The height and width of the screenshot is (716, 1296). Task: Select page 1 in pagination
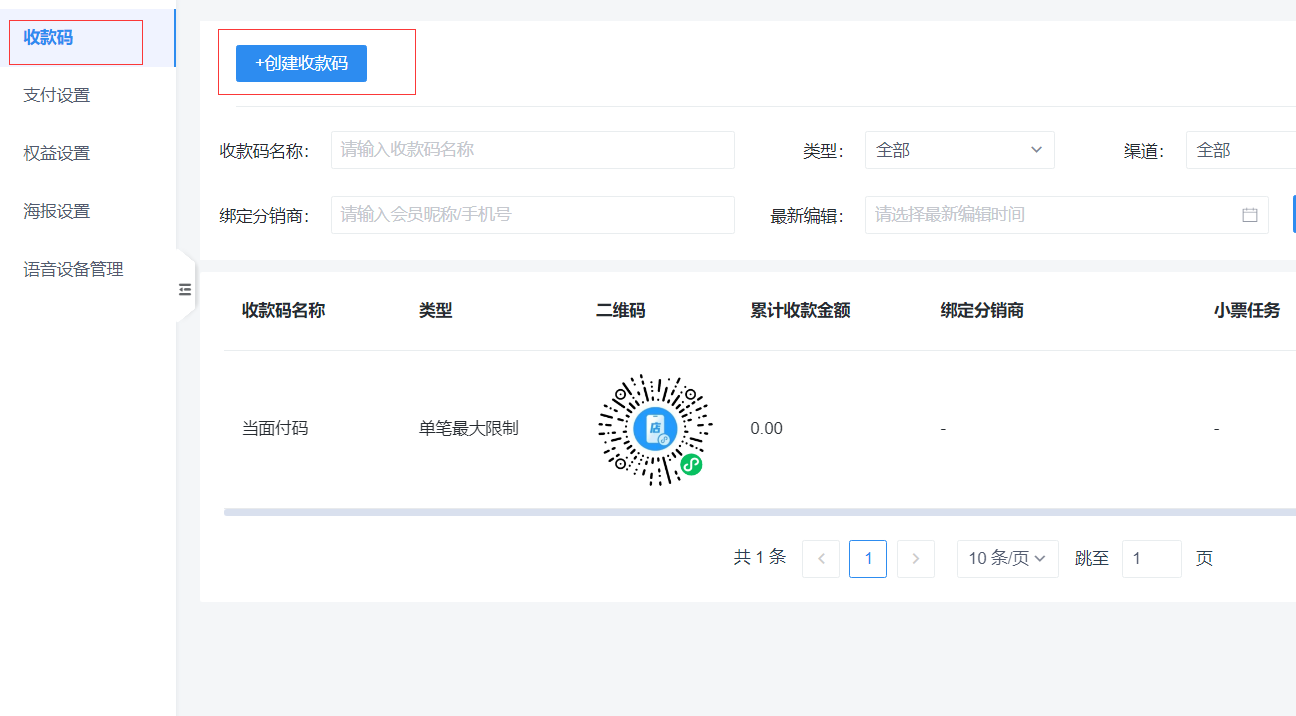868,559
